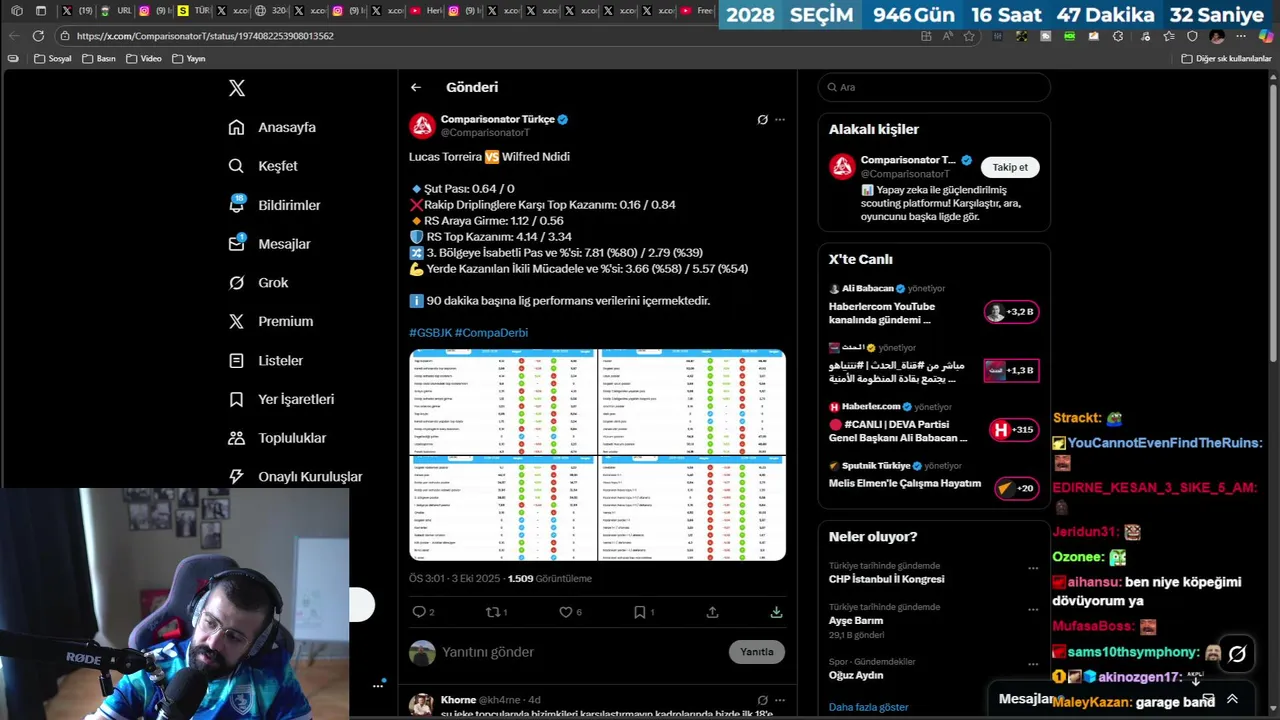Open Keşfet explore page

[x=263, y=166]
